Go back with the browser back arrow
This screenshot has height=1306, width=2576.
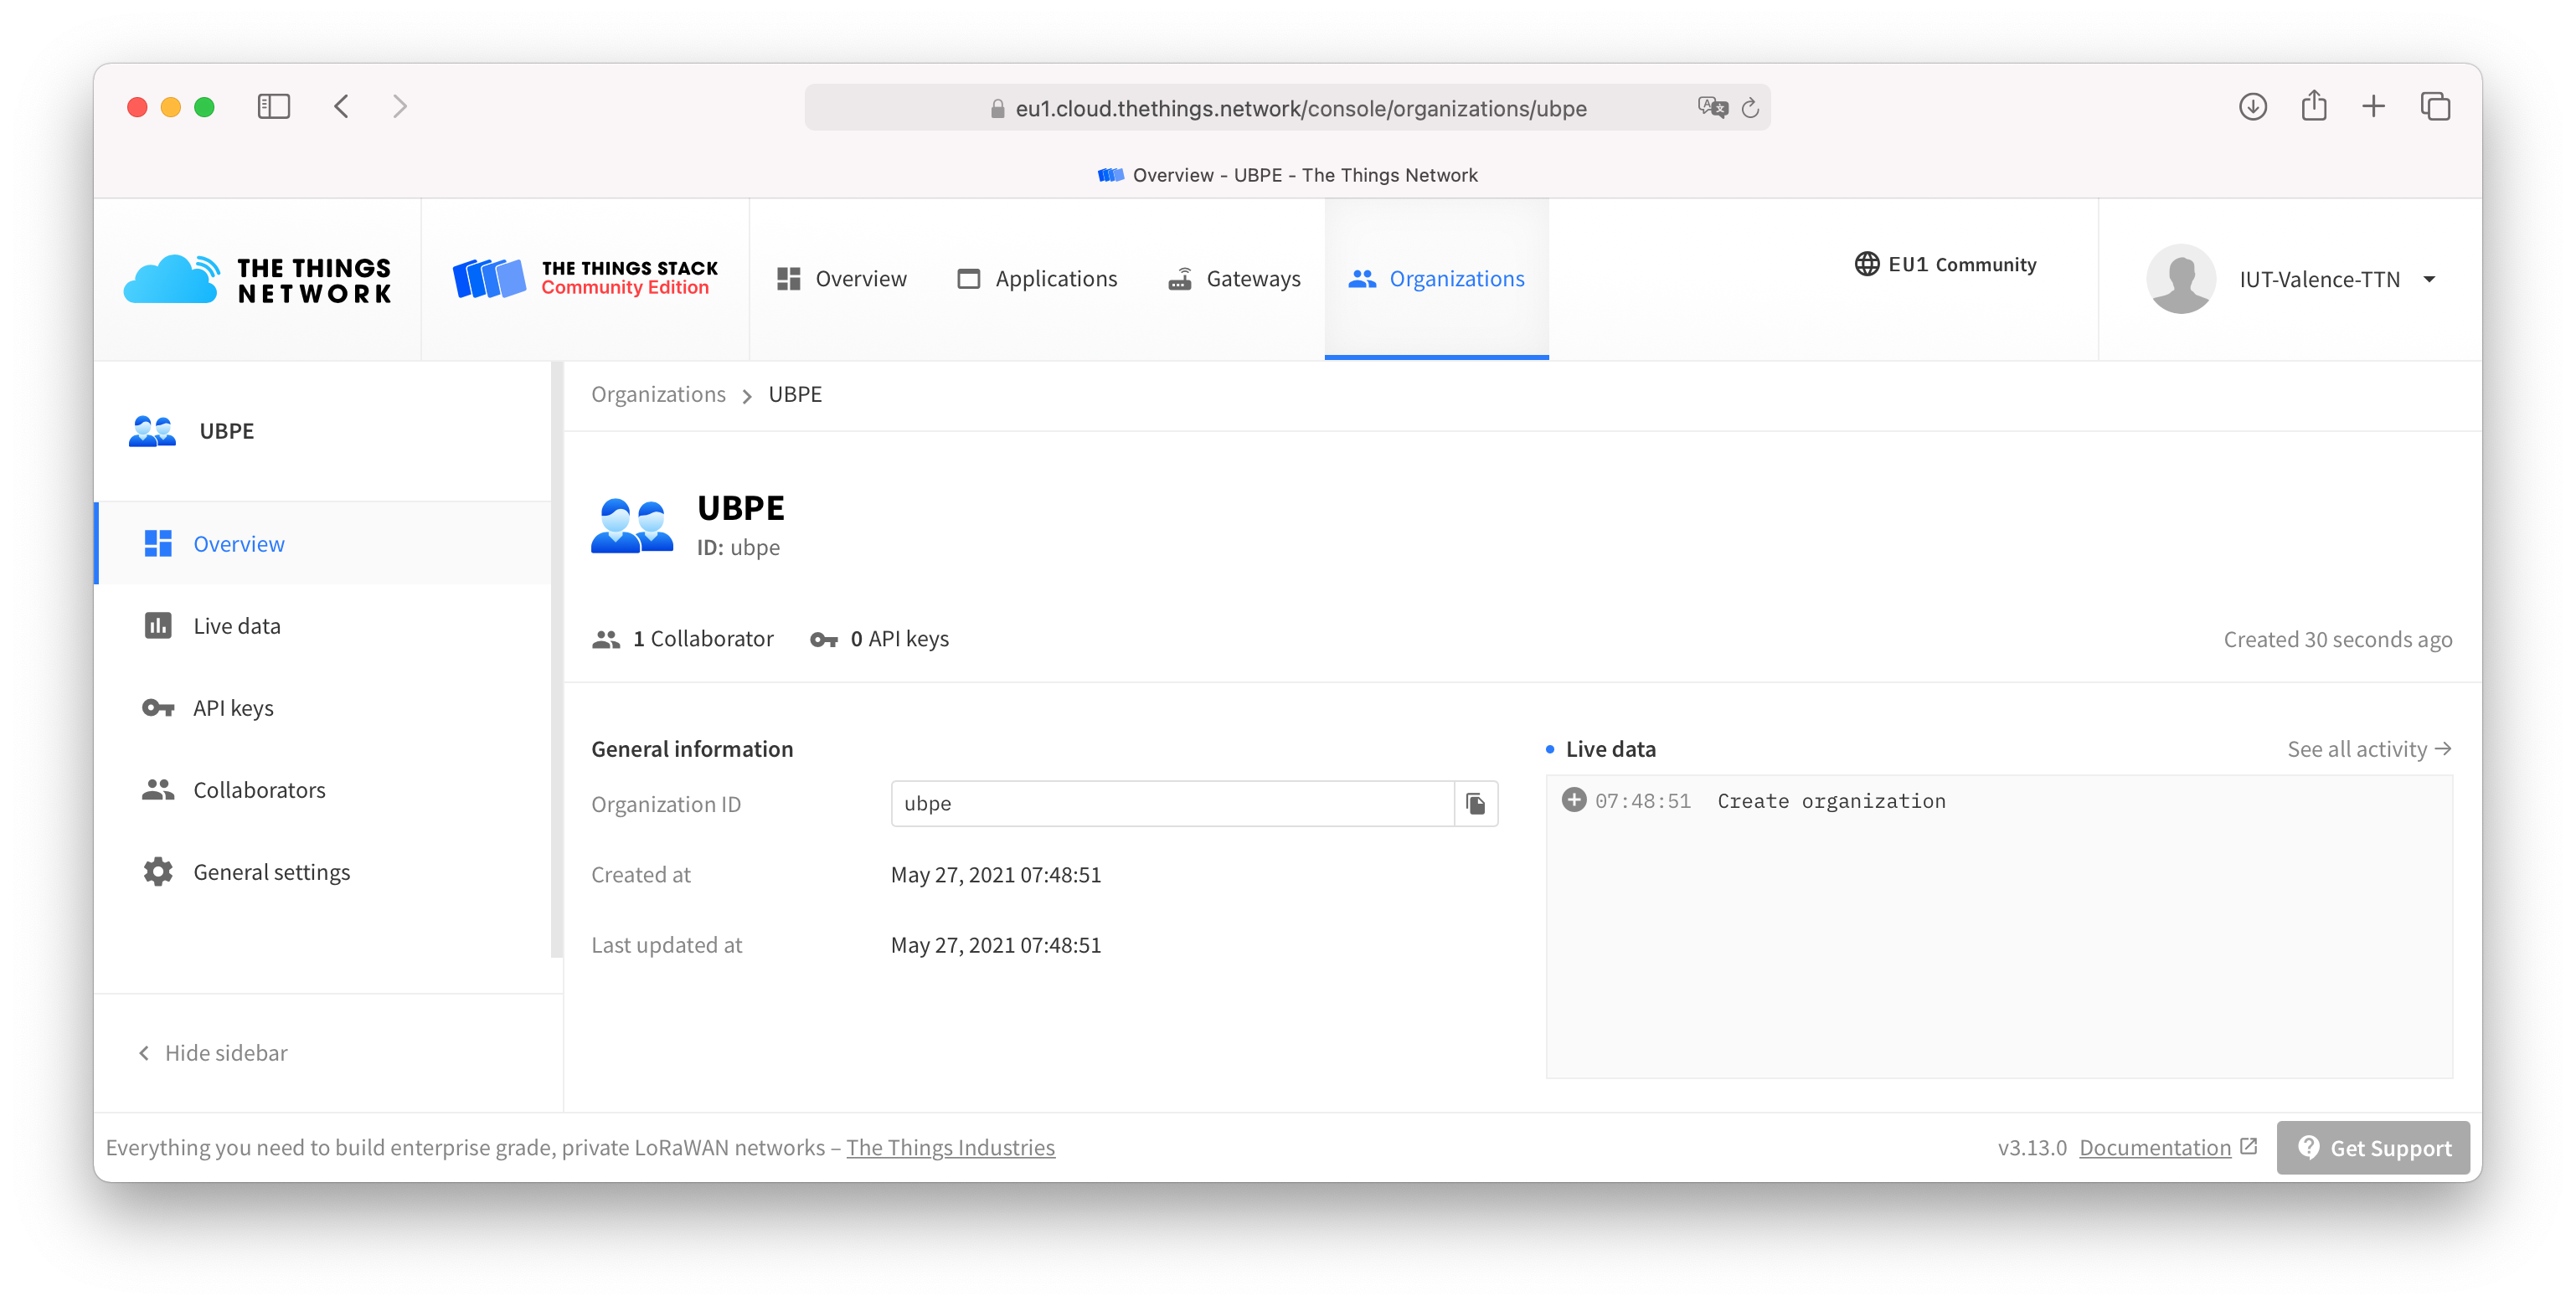click(x=342, y=106)
